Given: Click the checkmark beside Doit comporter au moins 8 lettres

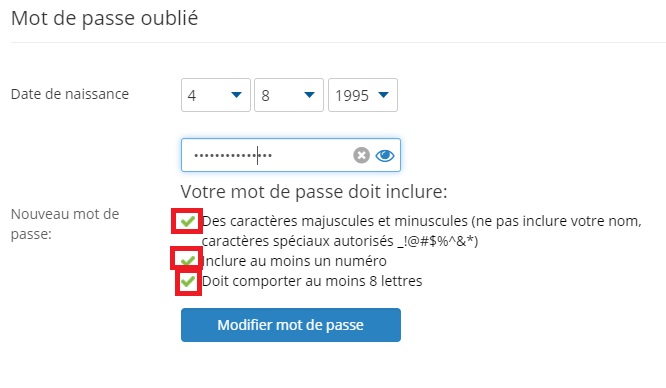Looking at the screenshot, I should pos(187,281).
